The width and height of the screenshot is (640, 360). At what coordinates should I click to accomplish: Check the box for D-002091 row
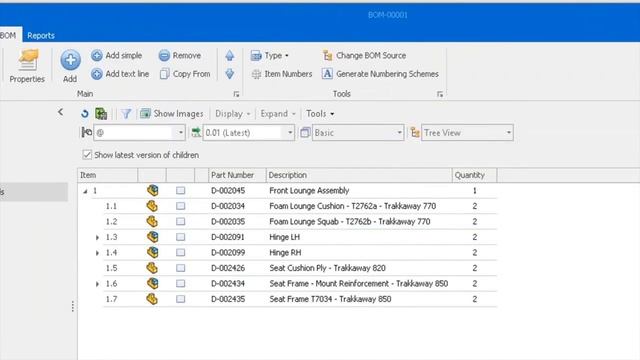[x=180, y=237]
